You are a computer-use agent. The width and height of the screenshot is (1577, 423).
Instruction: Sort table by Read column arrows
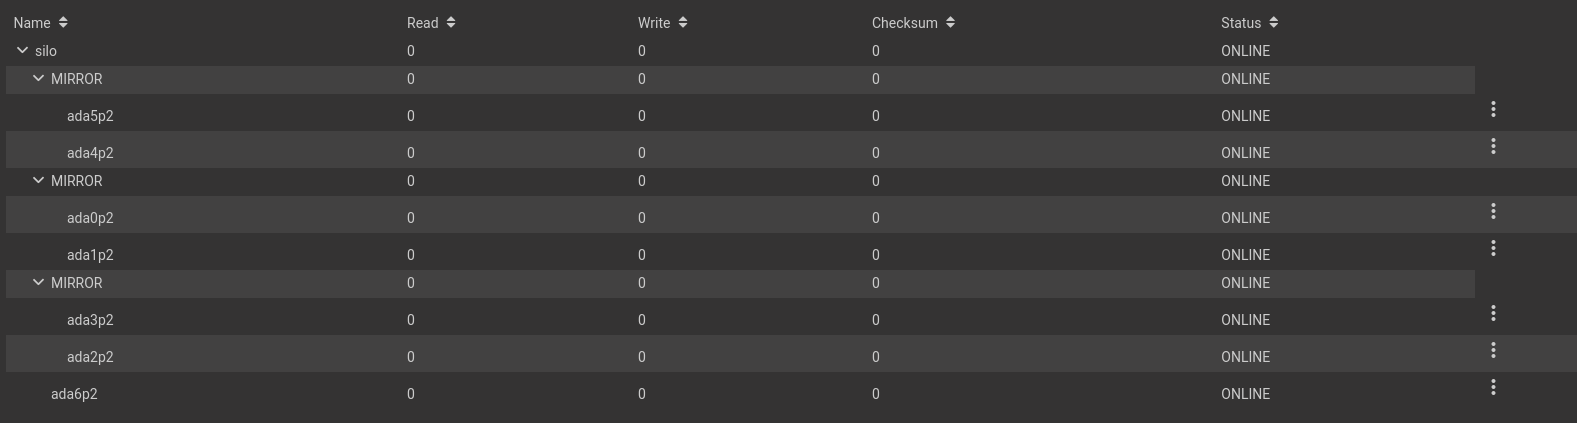click(x=451, y=22)
